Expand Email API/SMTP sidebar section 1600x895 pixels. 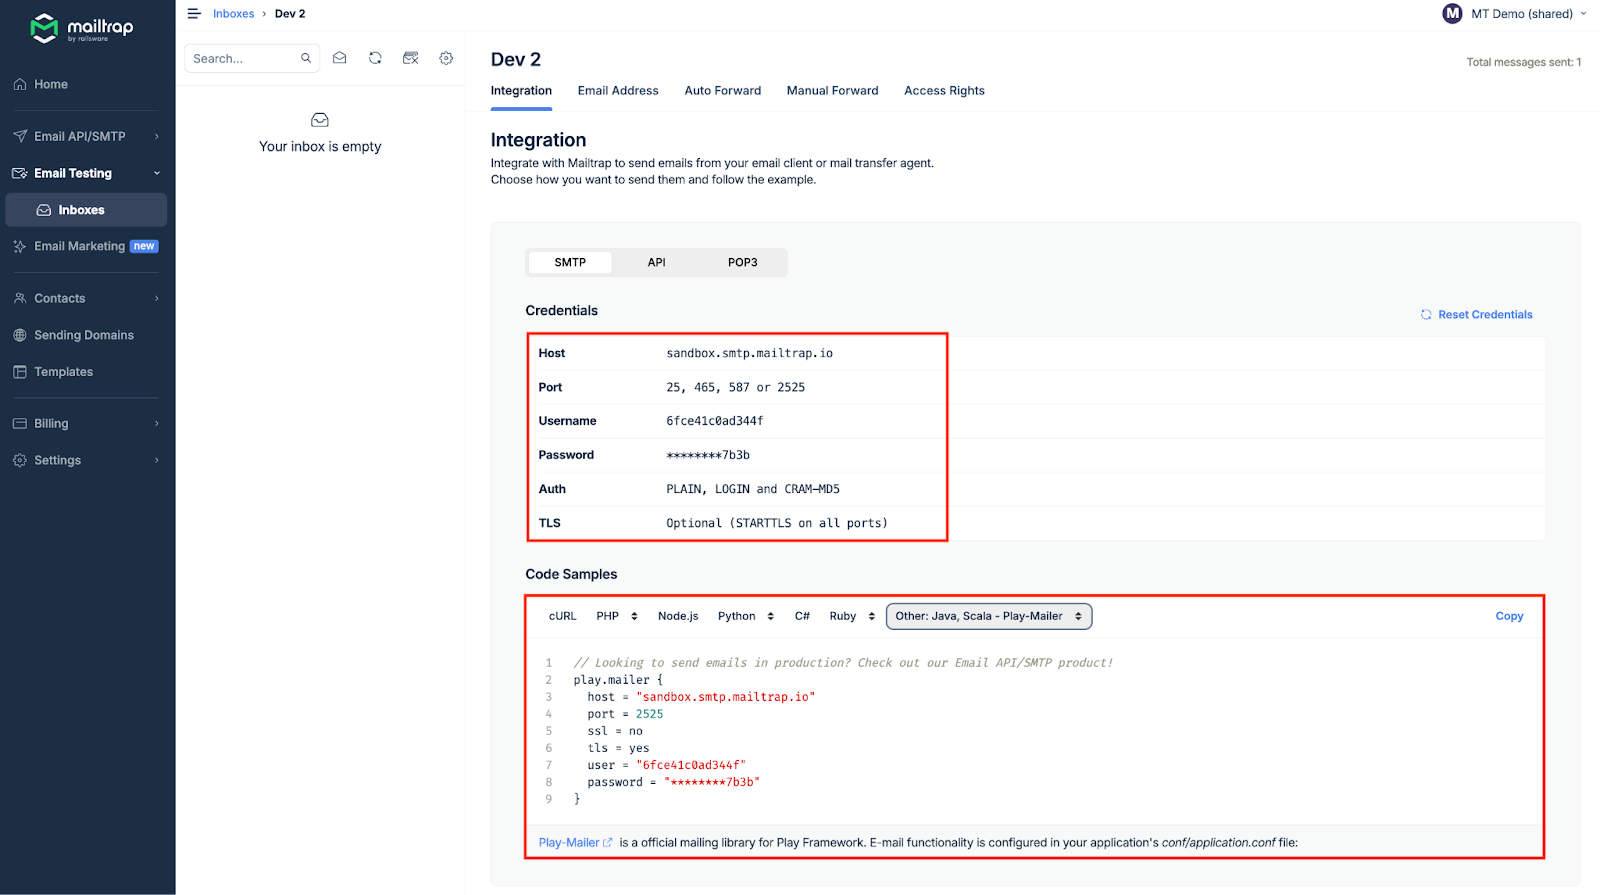(87, 136)
